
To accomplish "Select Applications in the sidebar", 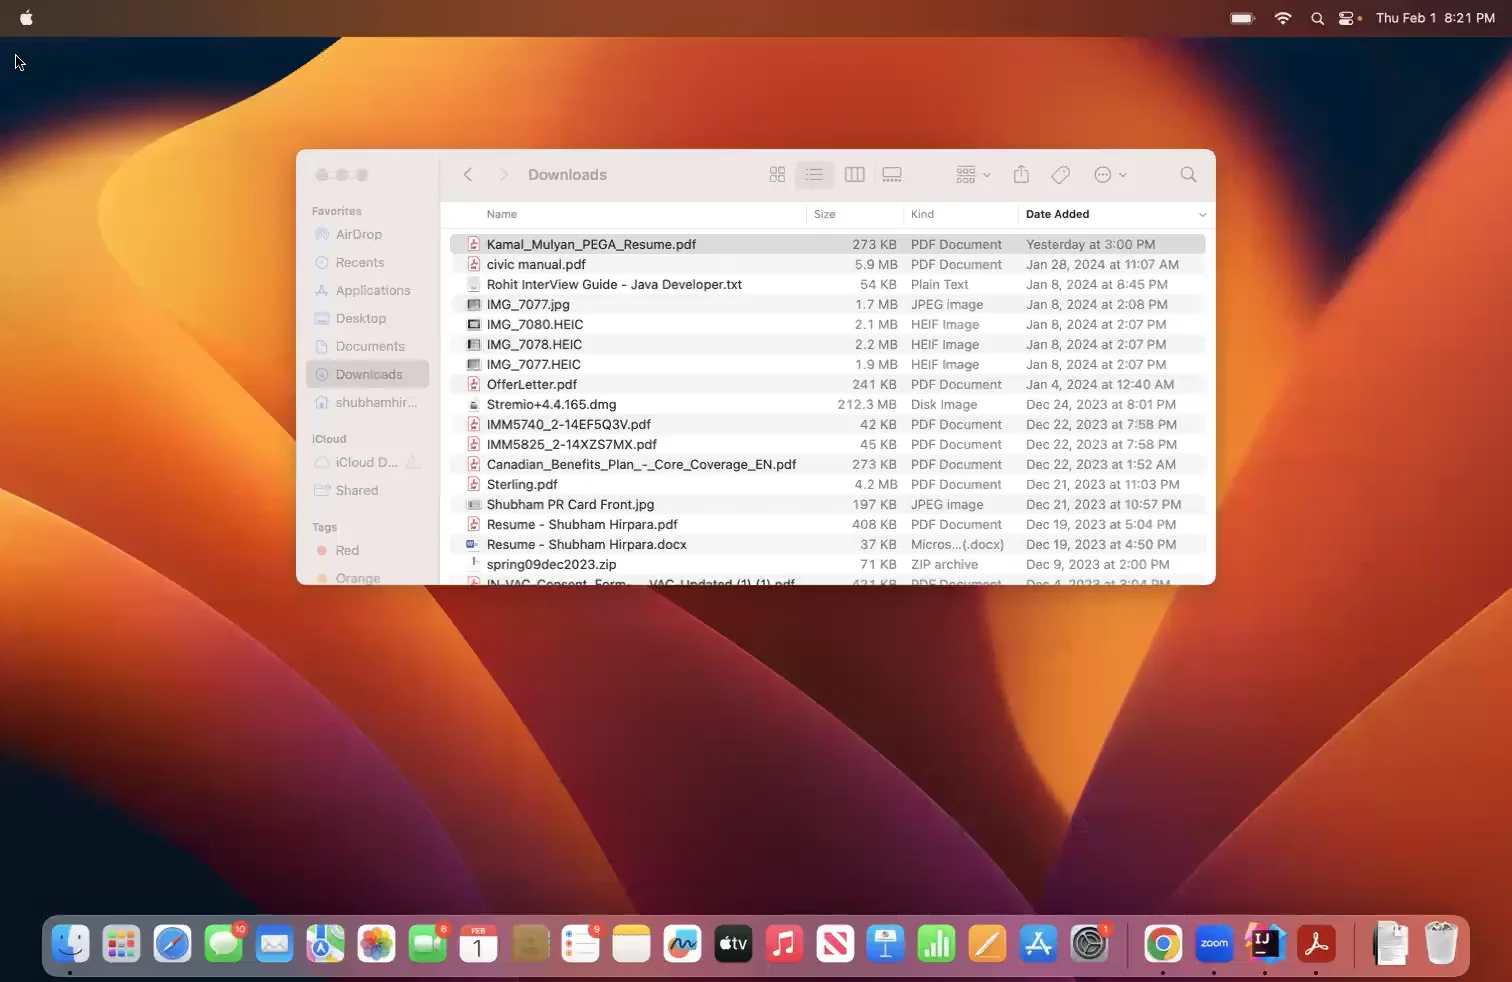I will 372,290.
